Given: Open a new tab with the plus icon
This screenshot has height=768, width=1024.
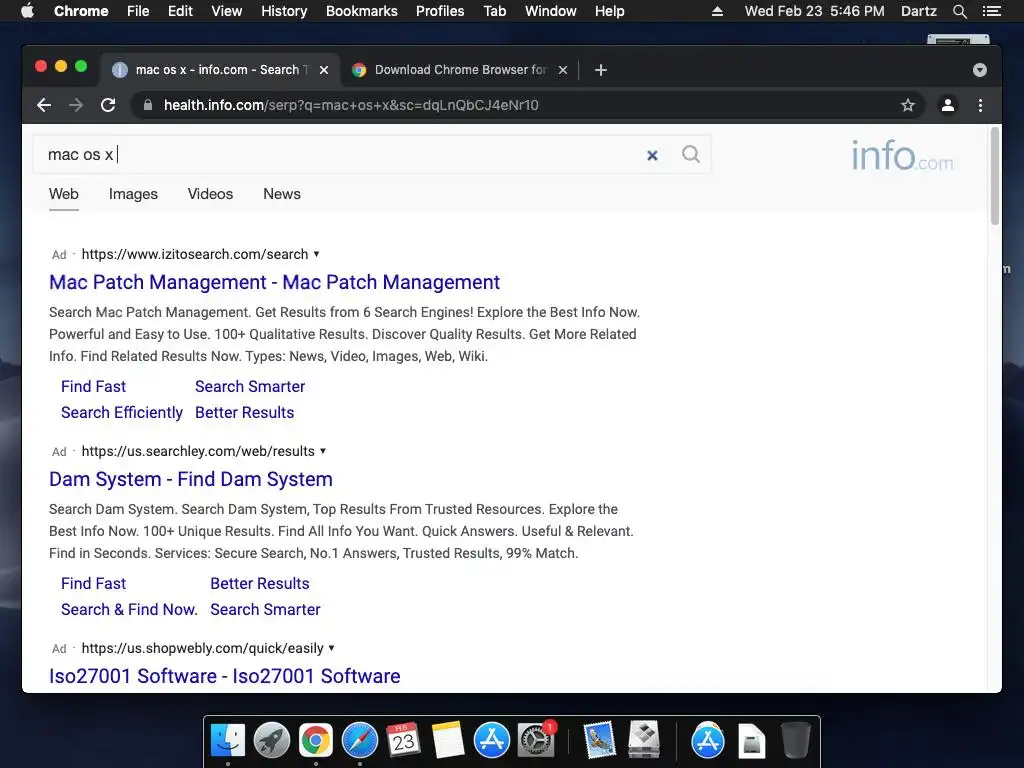Looking at the screenshot, I should [601, 70].
